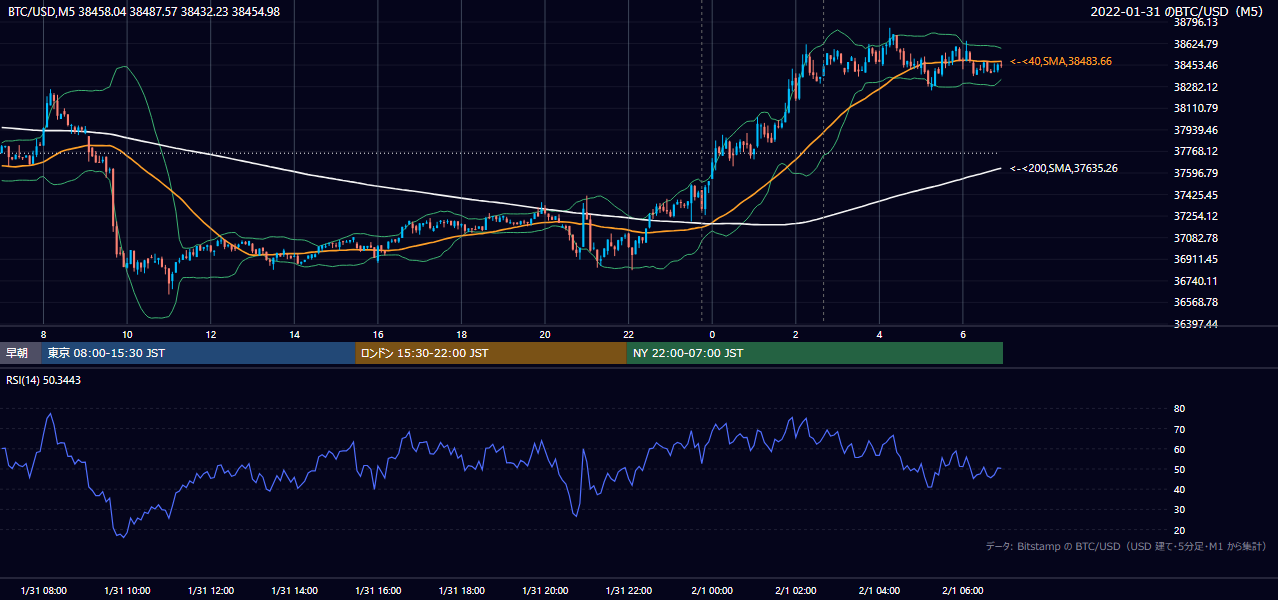Screen dimensions: 1278x600
Task: Click hour label 16 under price chart
Action: tap(378, 335)
